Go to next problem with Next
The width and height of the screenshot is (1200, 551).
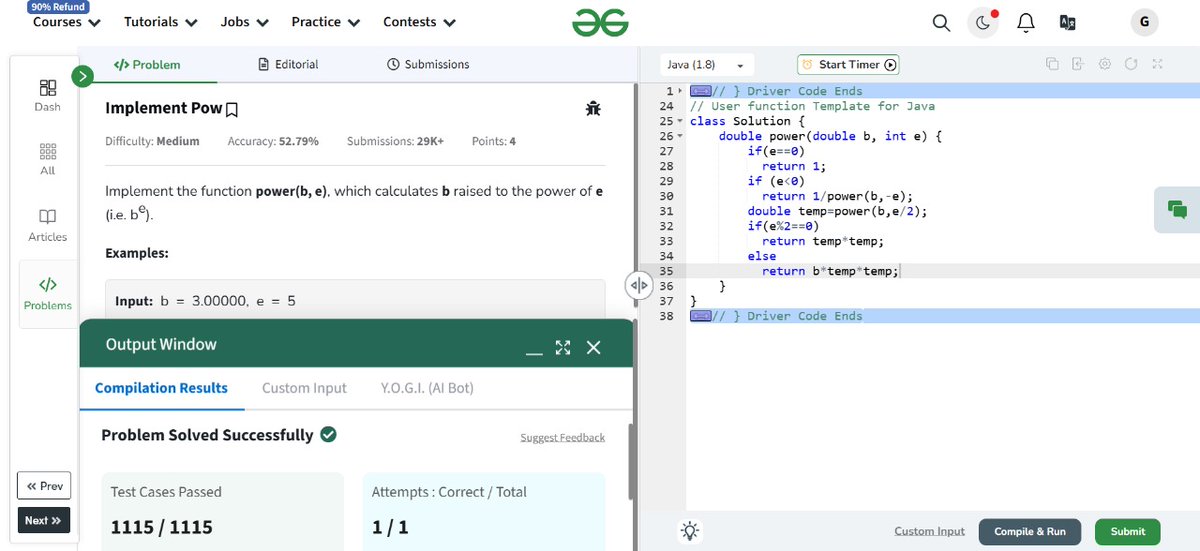[x=44, y=521]
